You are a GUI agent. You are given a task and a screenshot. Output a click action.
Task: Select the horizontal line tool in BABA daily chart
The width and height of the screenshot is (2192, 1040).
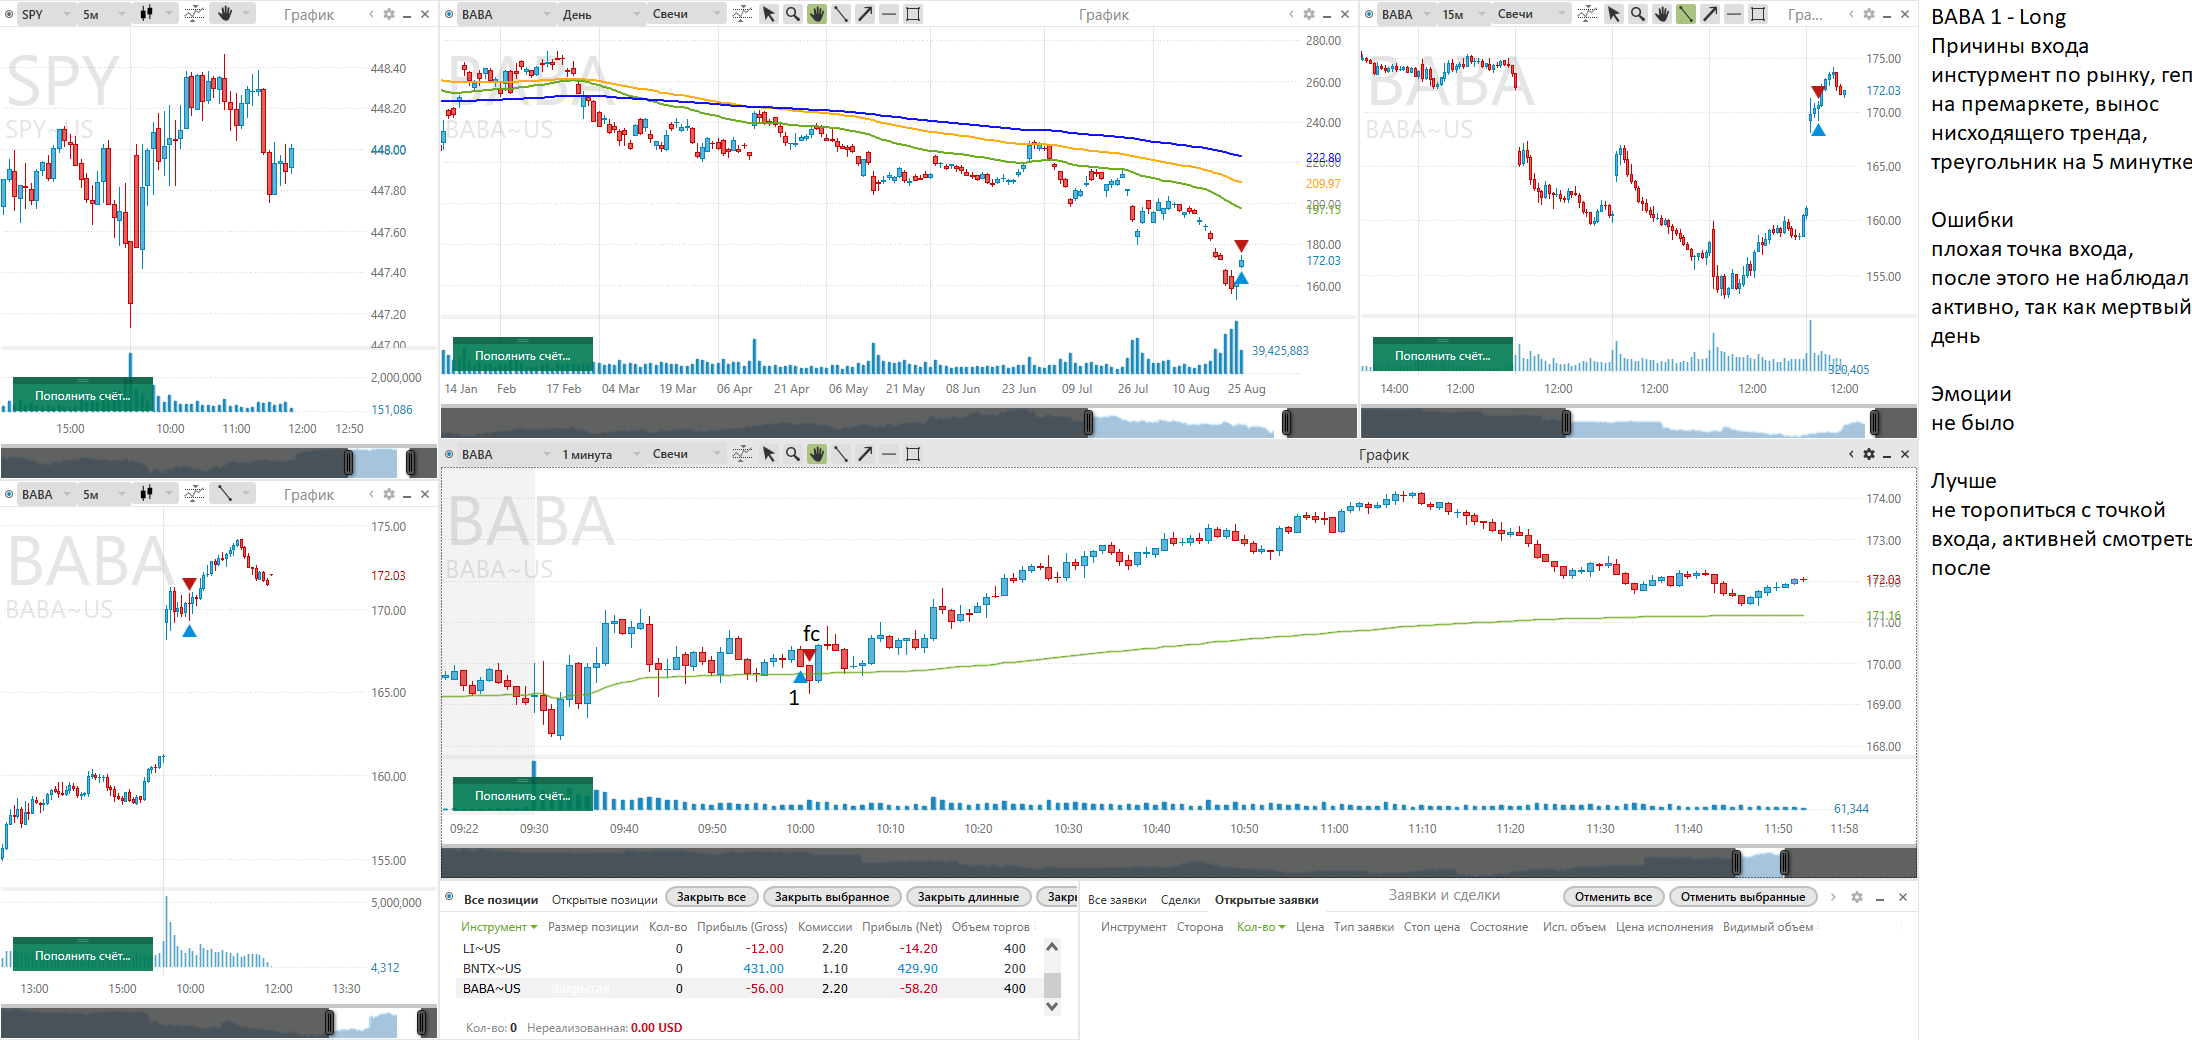889,14
